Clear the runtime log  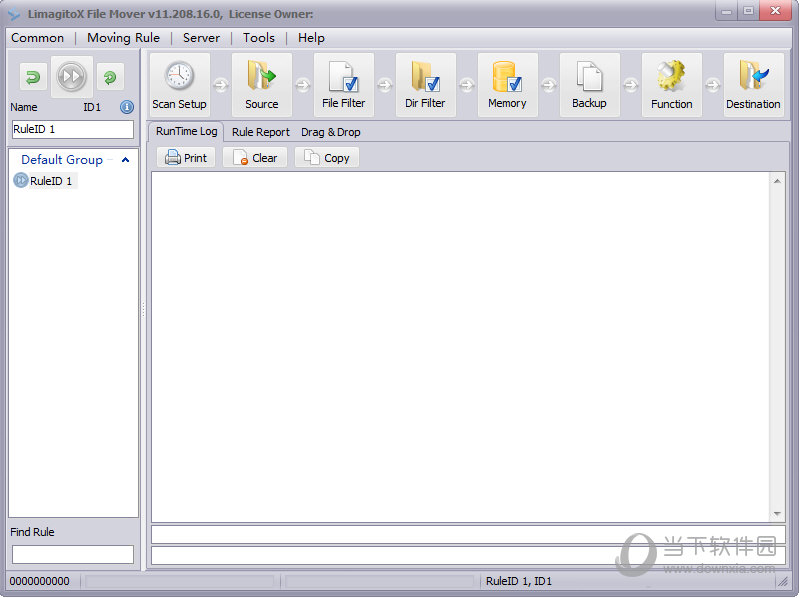255,158
